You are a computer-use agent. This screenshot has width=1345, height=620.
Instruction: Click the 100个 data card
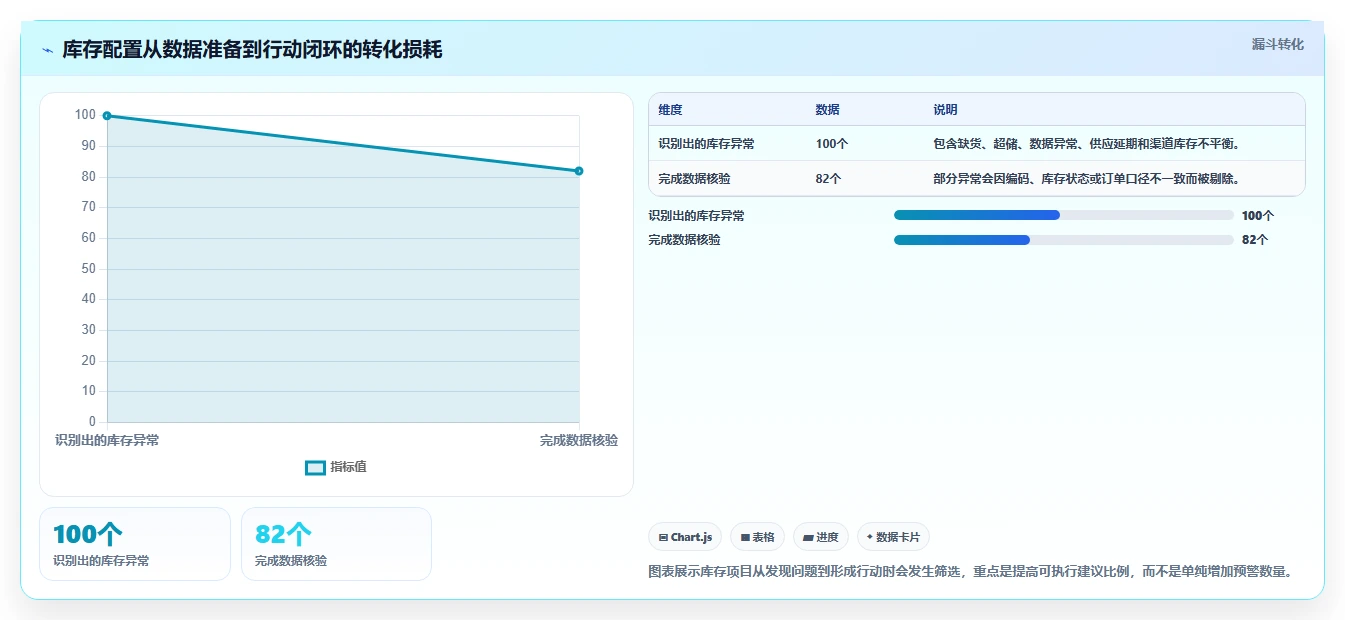pos(135,544)
